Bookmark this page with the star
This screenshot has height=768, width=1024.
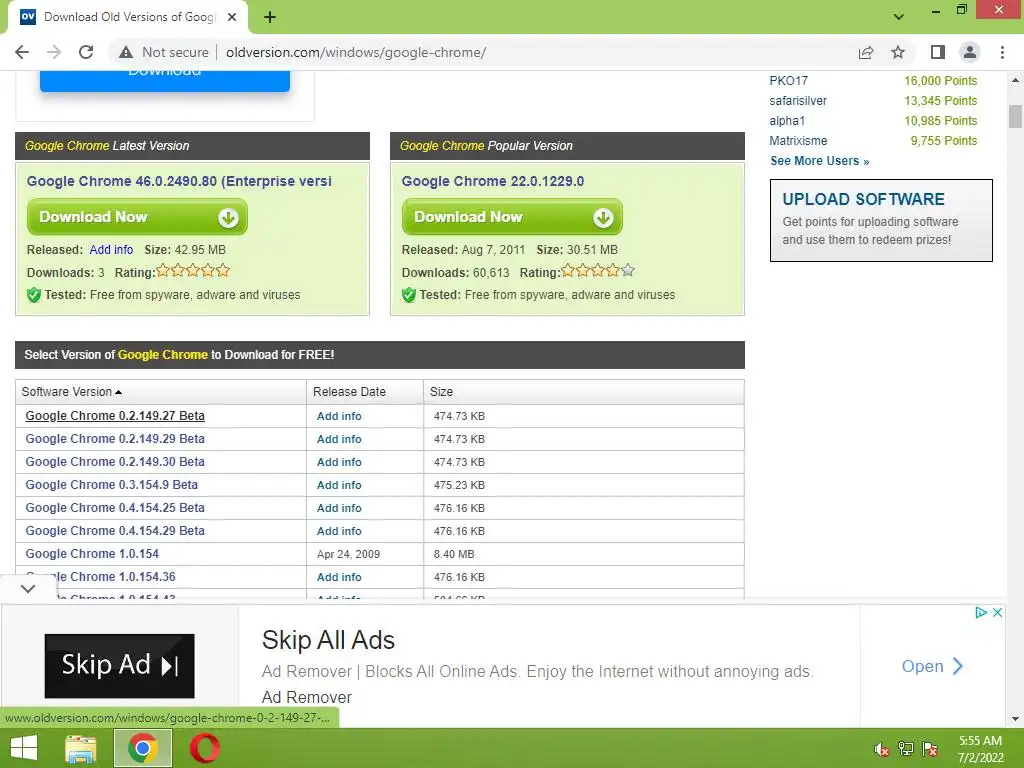(898, 52)
